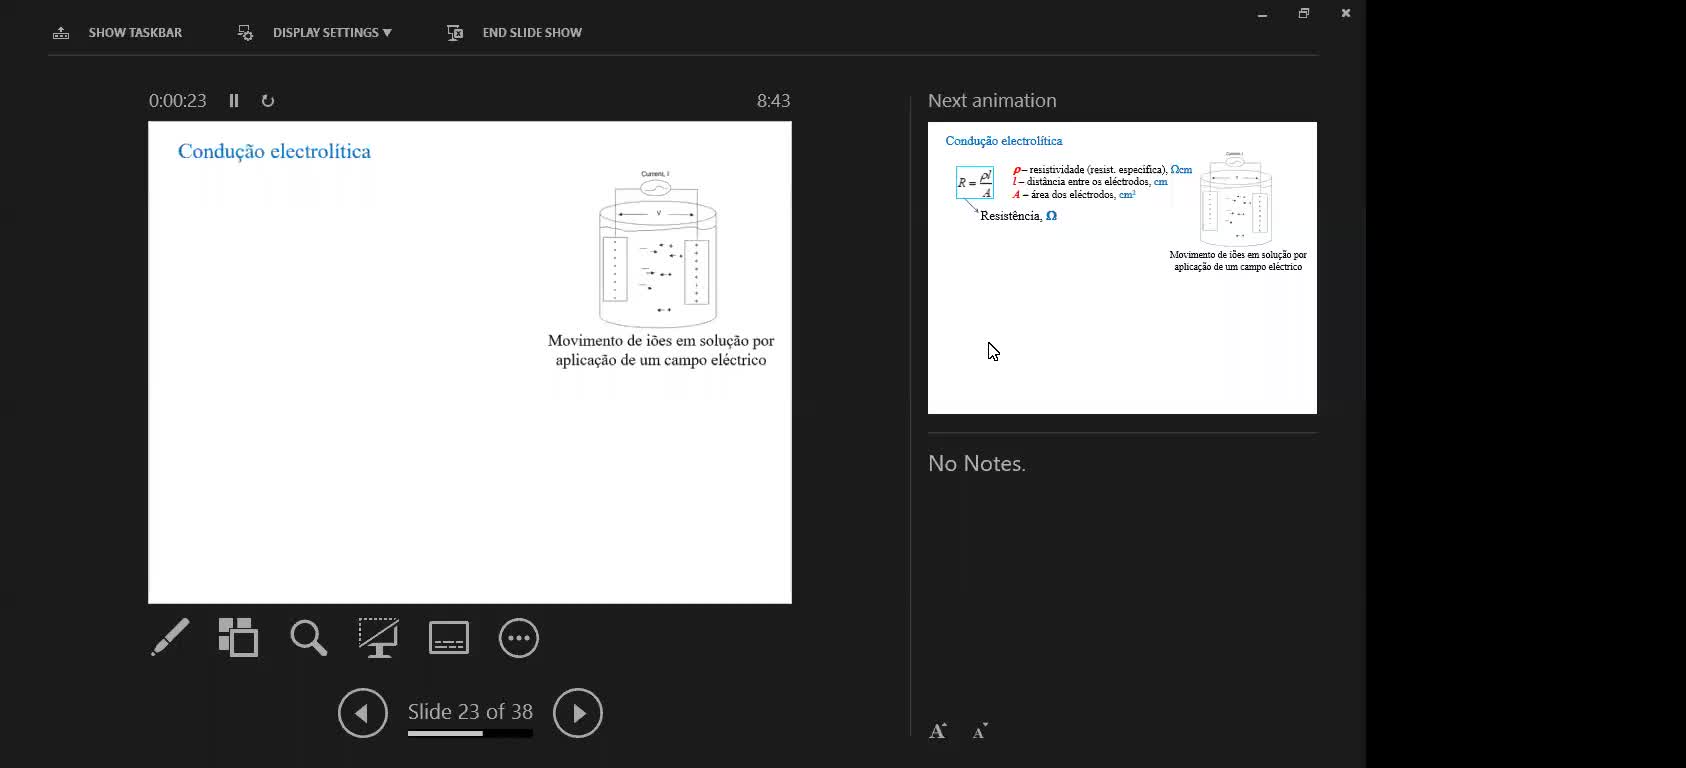Increase the notes text size
Screen dimensions: 1686x768
(x=938, y=731)
